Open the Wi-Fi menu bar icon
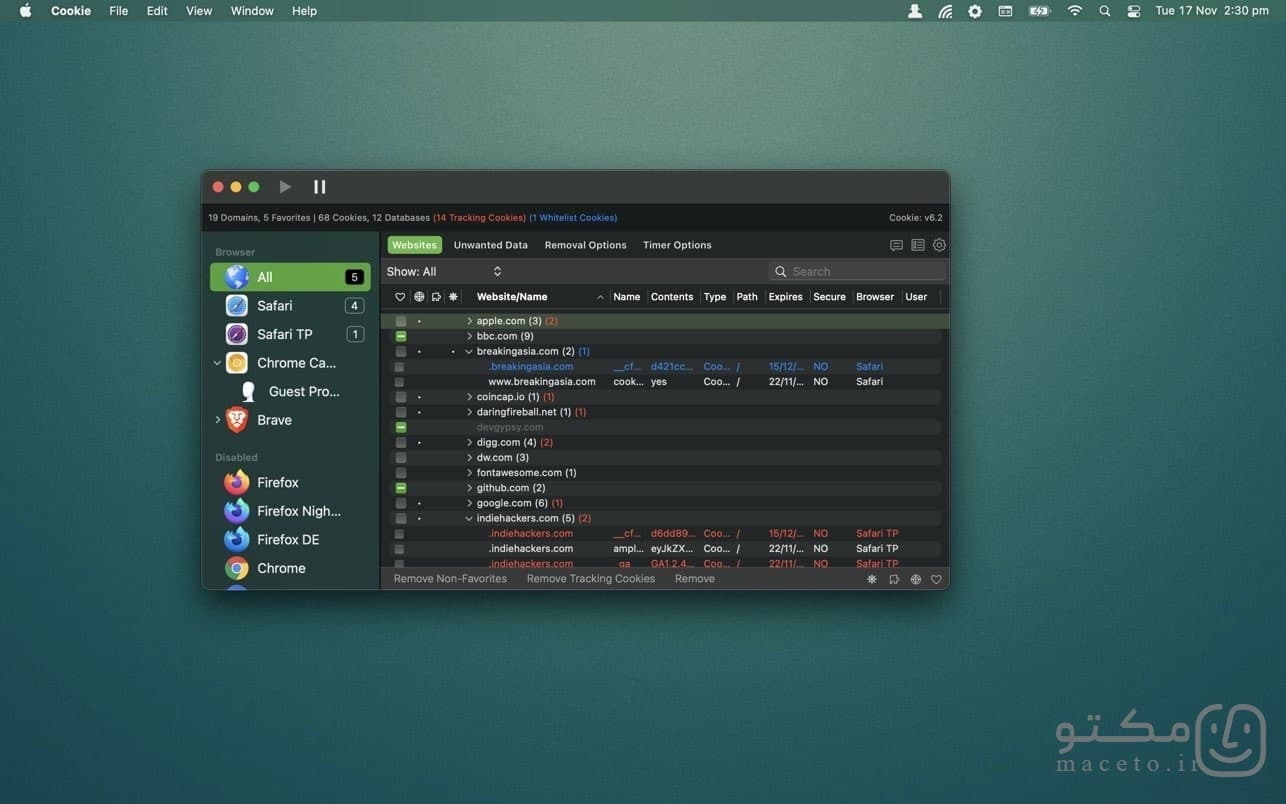The height and width of the screenshot is (804, 1286). click(1075, 11)
